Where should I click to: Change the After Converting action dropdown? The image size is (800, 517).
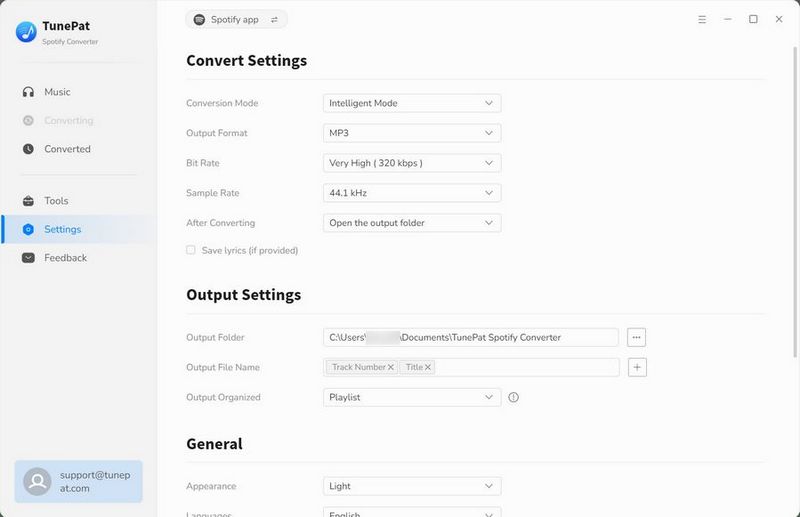(x=412, y=223)
